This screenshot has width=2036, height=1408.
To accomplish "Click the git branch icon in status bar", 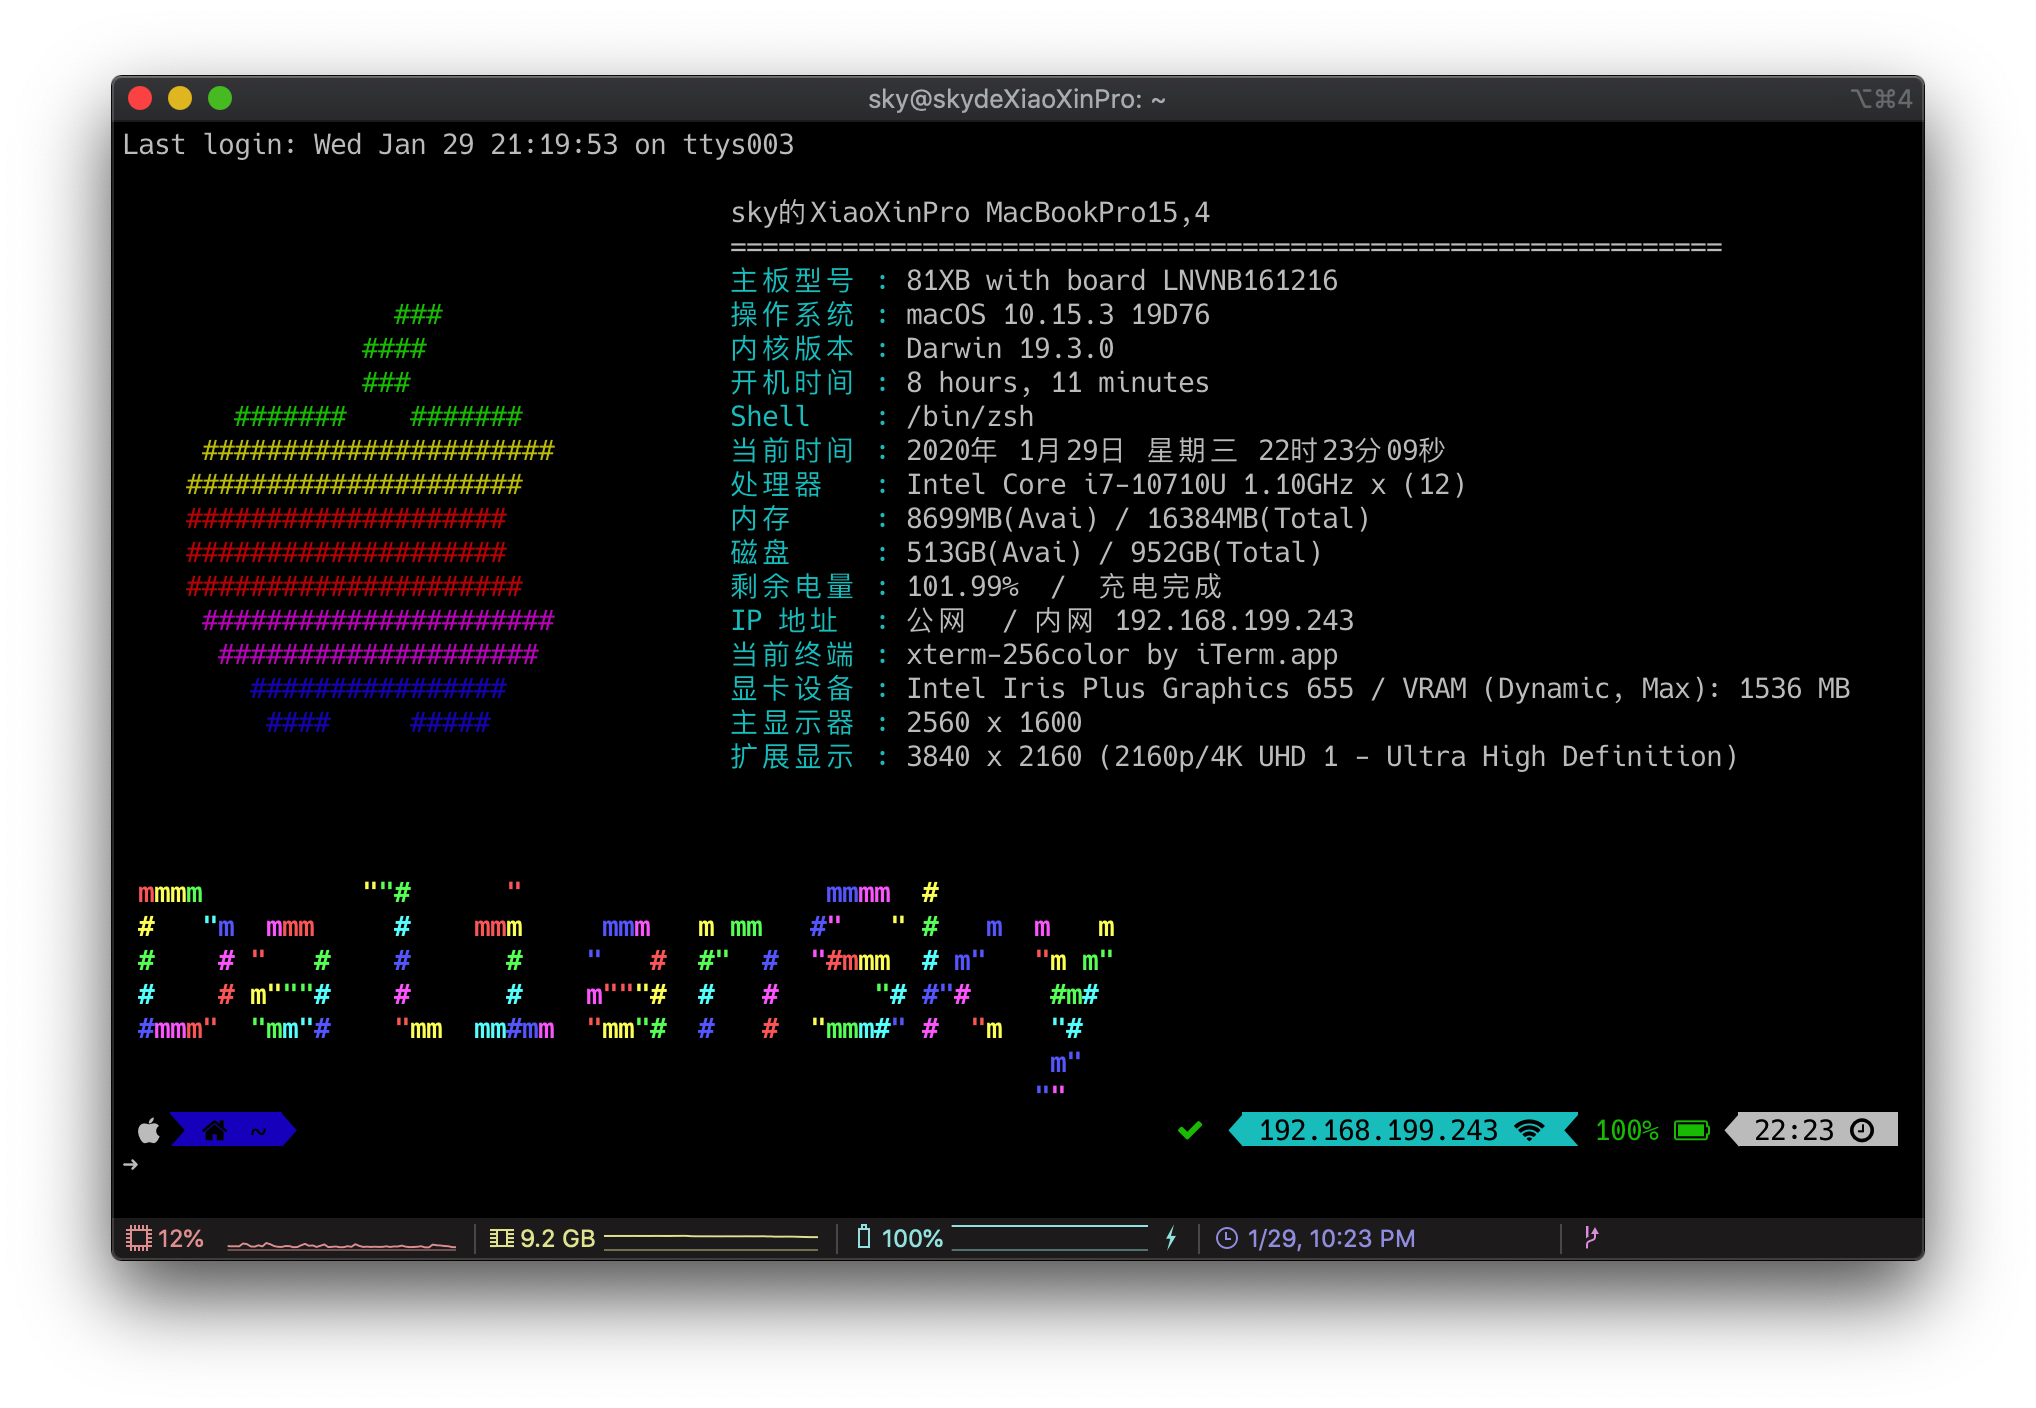I will (1591, 1237).
